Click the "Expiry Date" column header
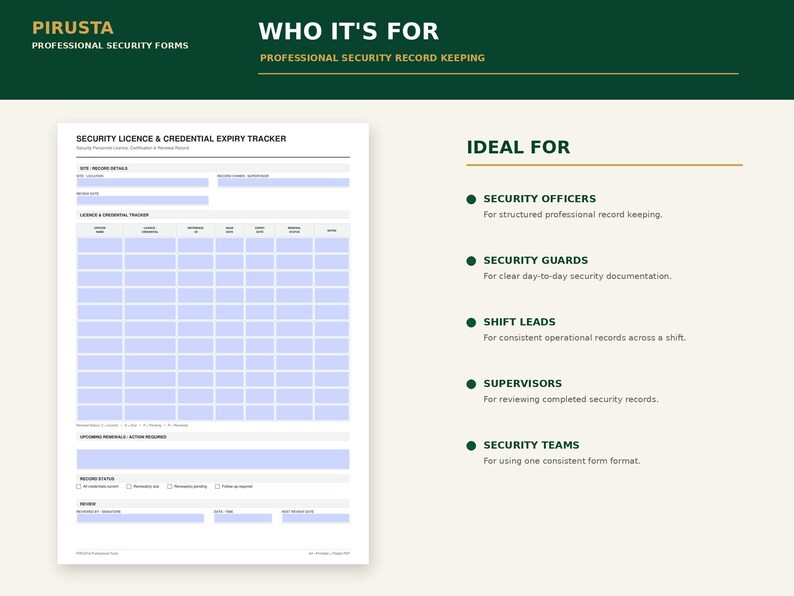 (260, 230)
